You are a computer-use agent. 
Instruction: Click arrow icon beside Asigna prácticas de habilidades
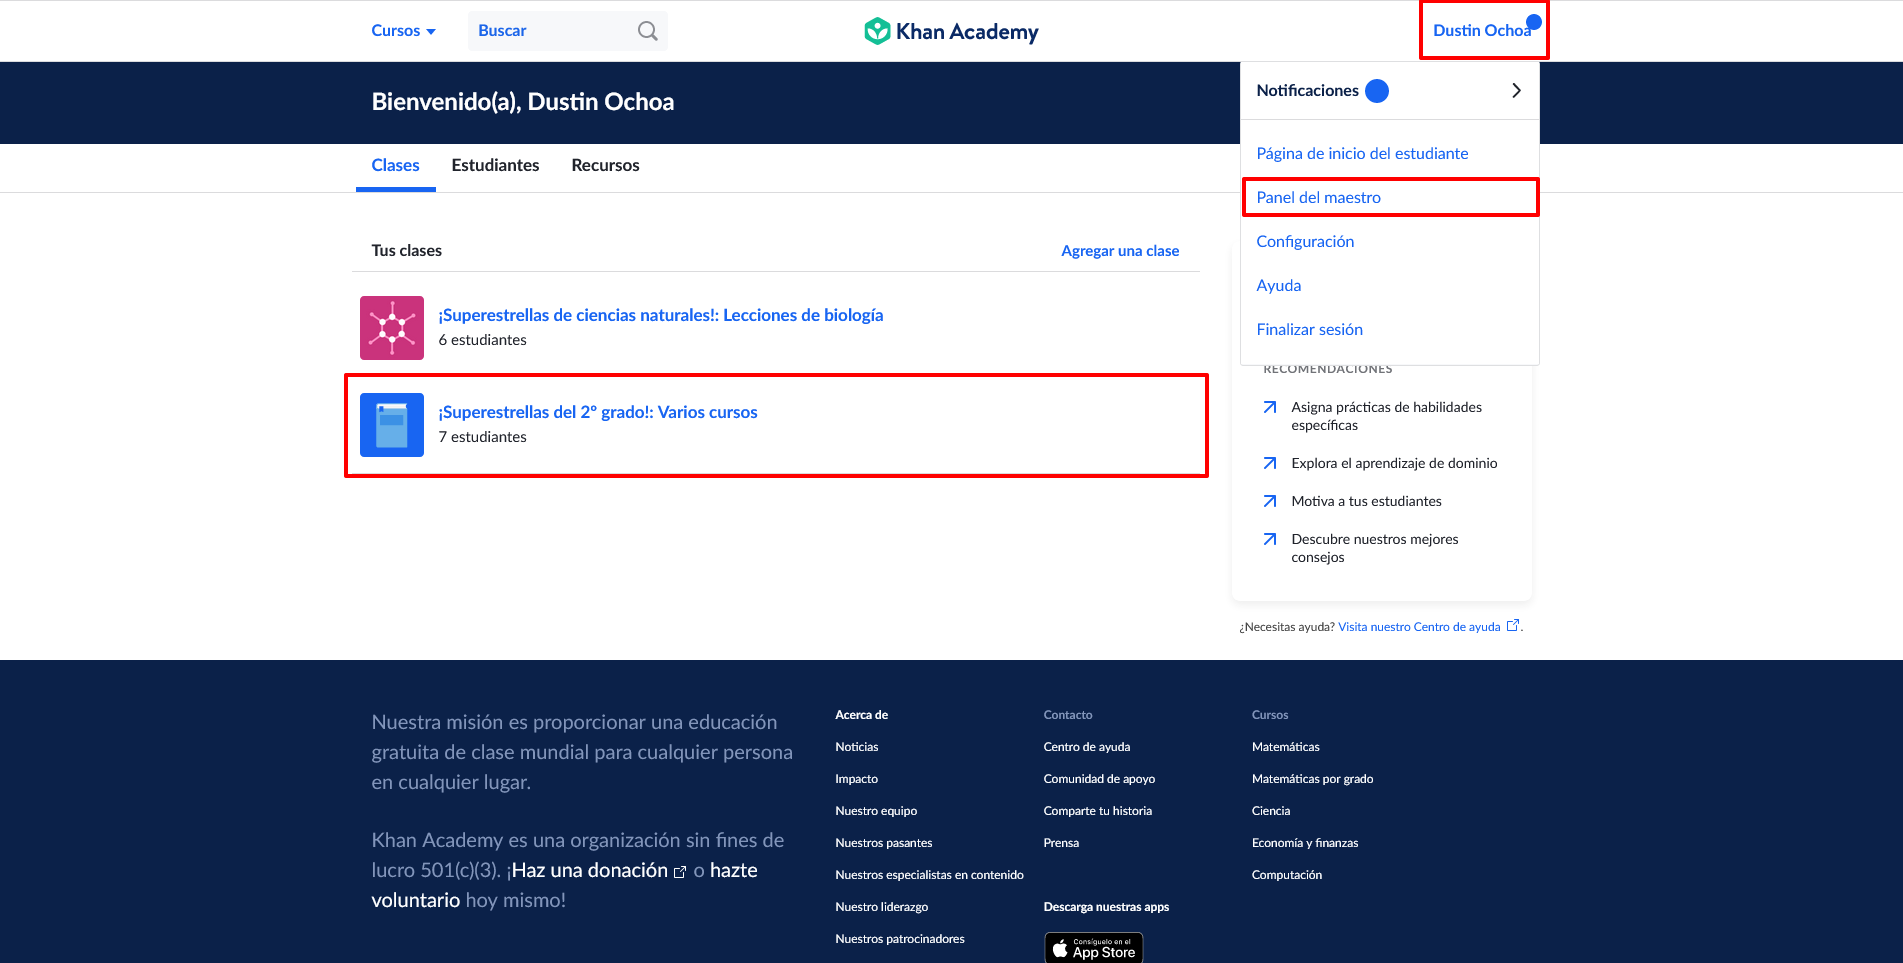[x=1270, y=407]
